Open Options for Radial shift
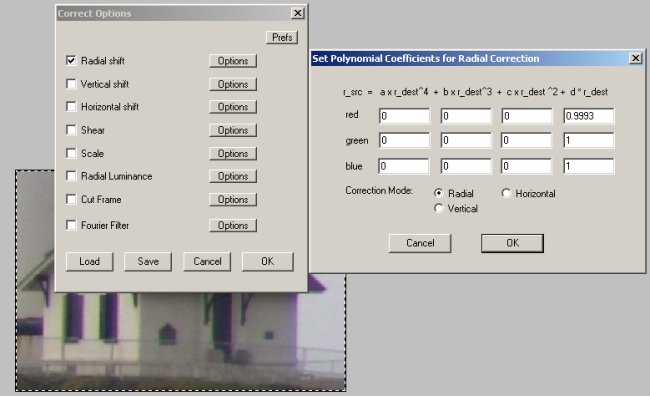This screenshot has height=396, width=650. 233,61
